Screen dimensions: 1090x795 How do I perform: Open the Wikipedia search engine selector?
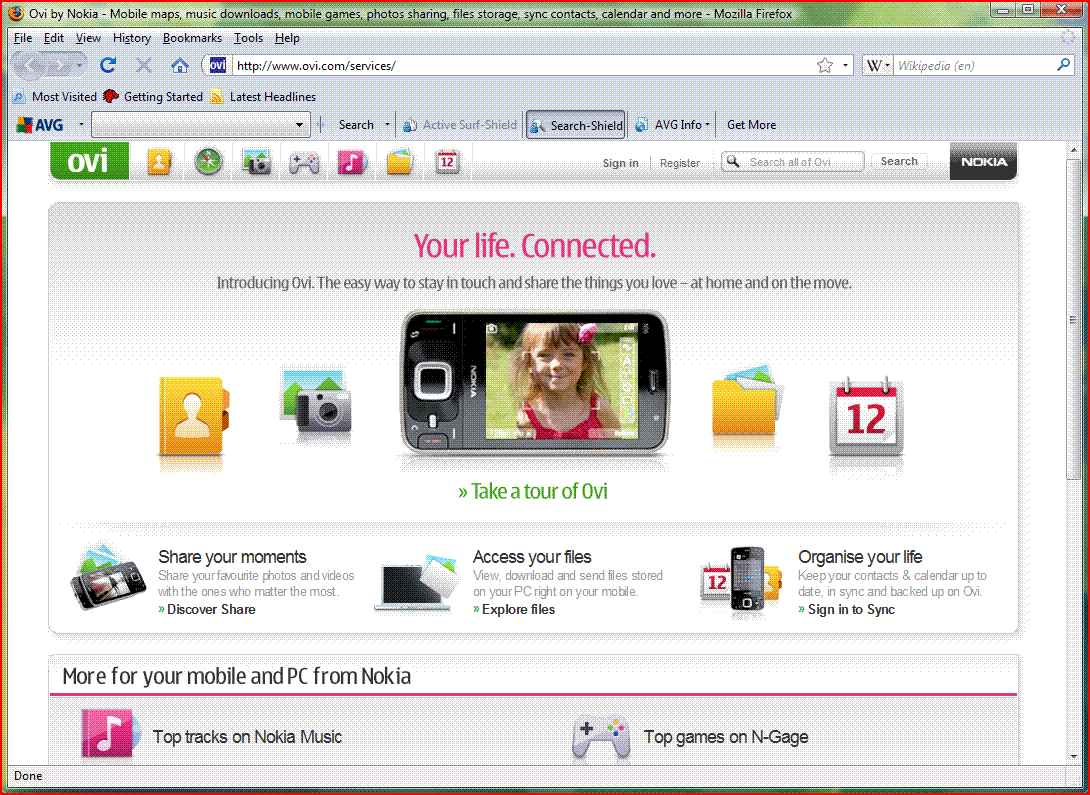tap(877, 65)
